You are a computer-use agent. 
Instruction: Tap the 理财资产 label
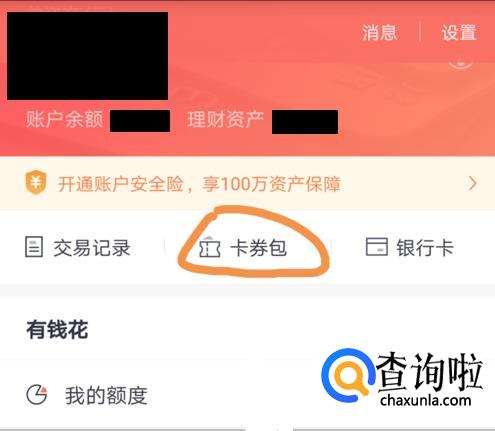[x=226, y=120]
